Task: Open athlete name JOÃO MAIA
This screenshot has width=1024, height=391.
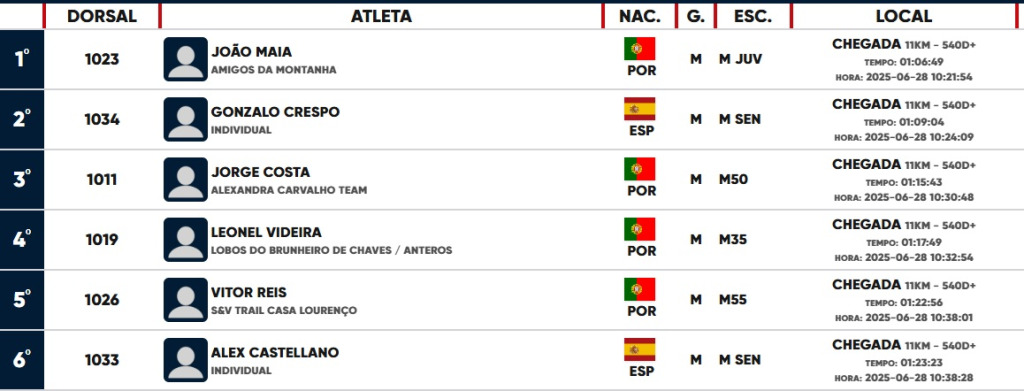Action: click(x=251, y=52)
